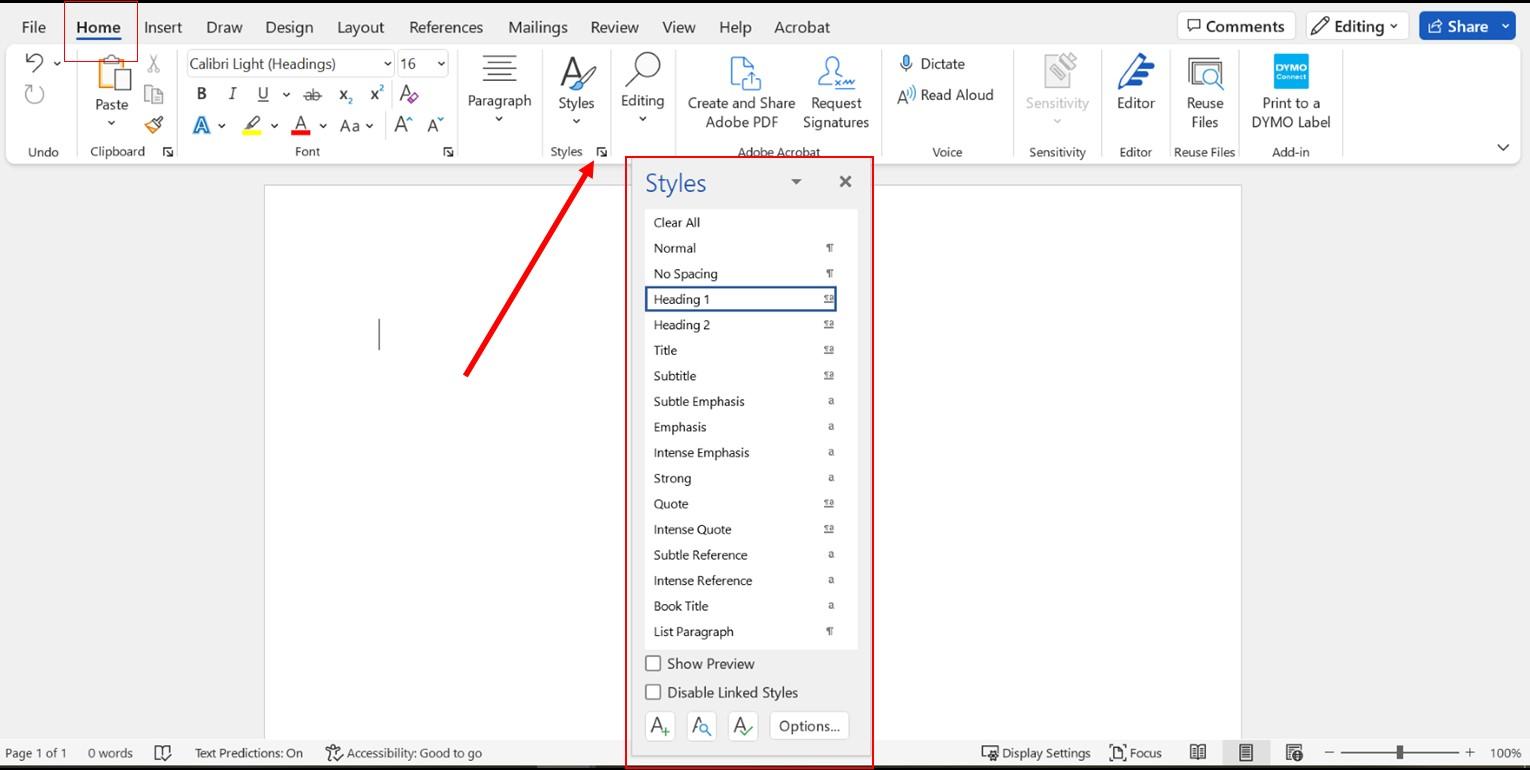Click the Clear All Formatting icon

click(x=408, y=94)
